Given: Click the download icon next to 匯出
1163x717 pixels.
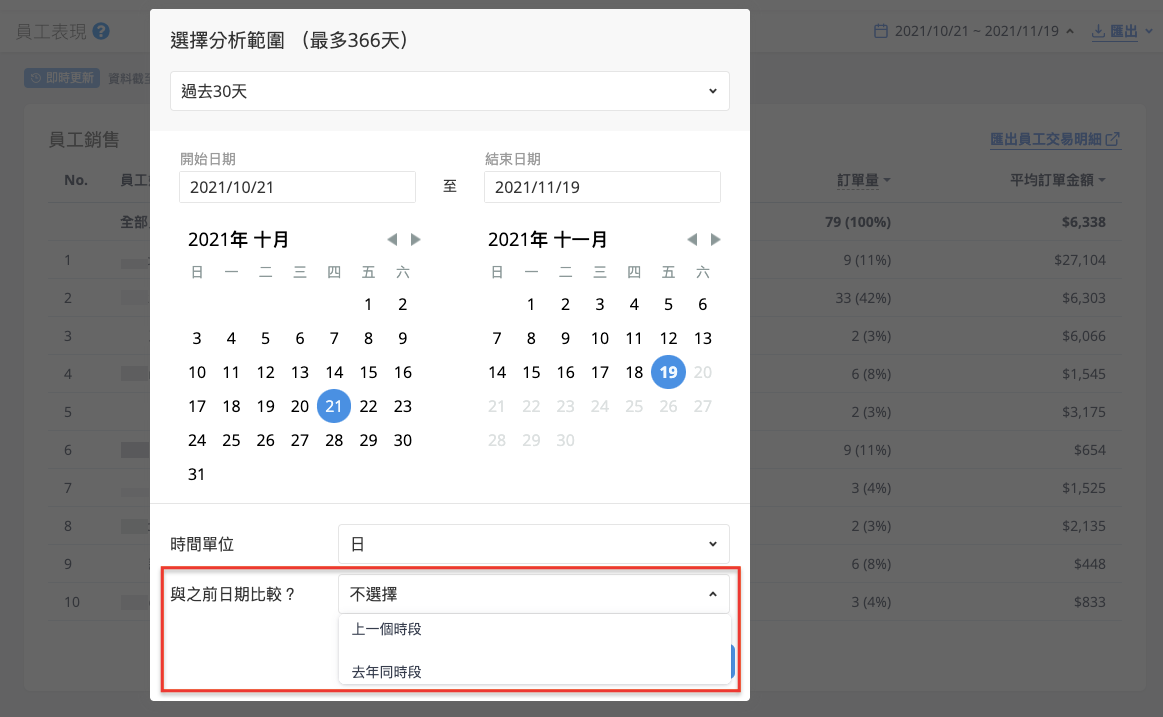Looking at the screenshot, I should (1098, 31).
